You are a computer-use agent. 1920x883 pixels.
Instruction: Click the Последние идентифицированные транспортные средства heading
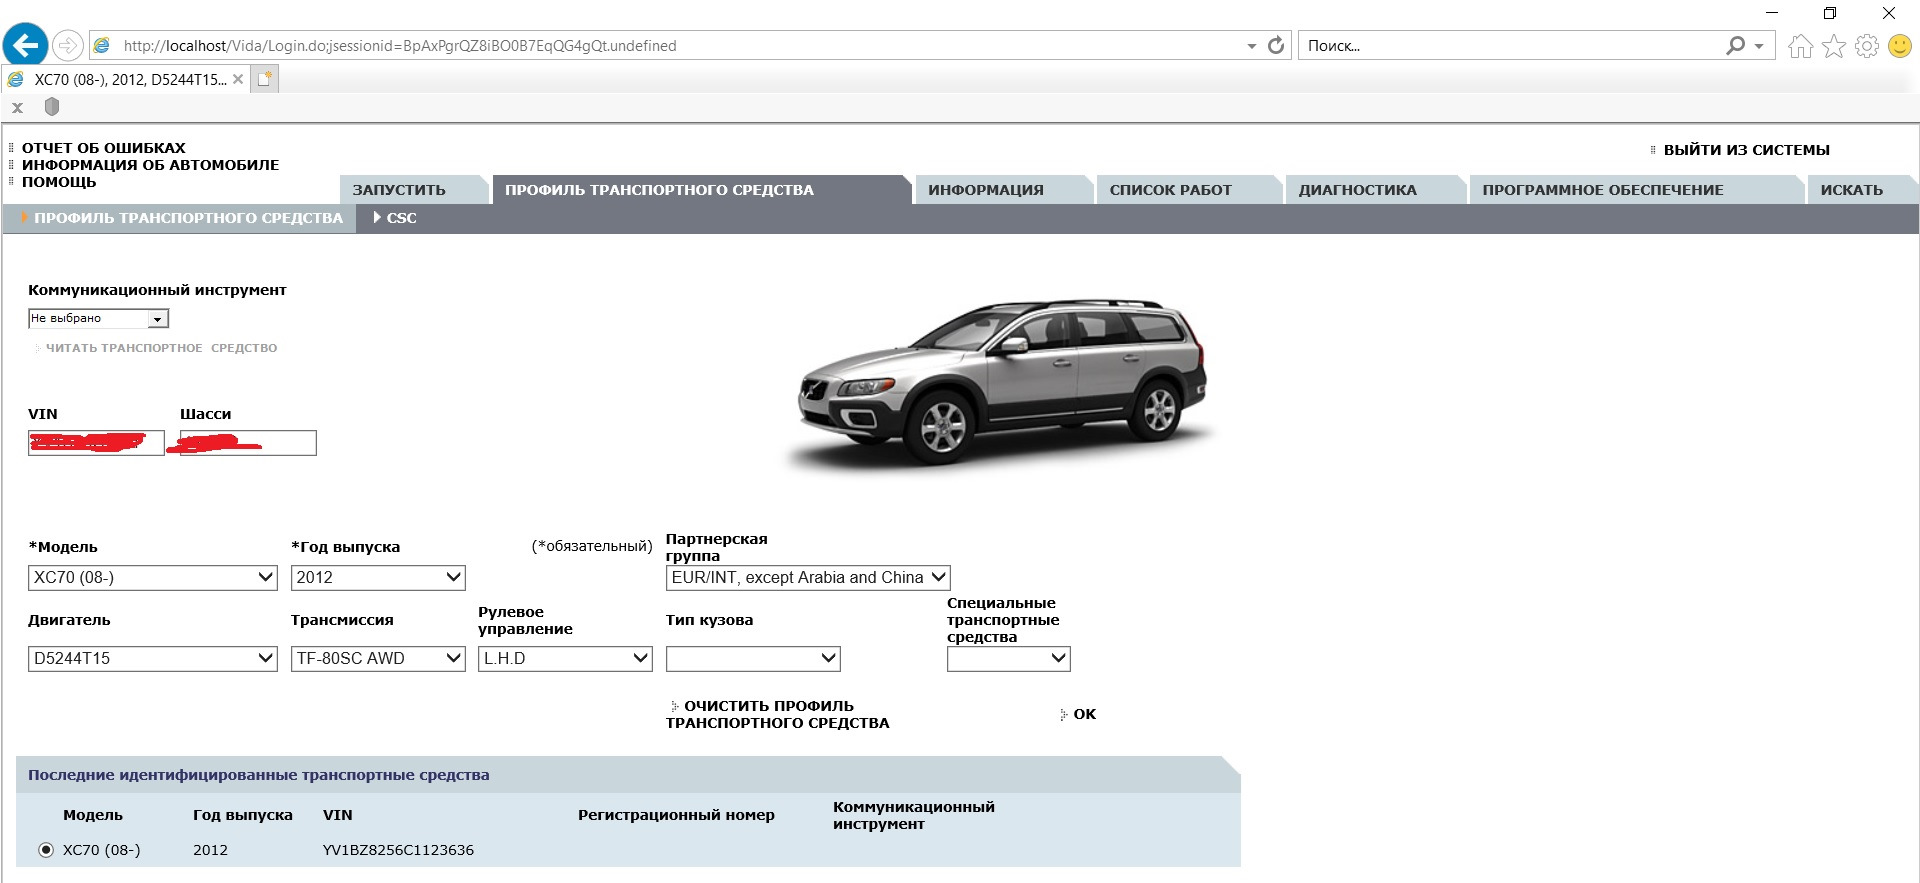click(259, 775)
